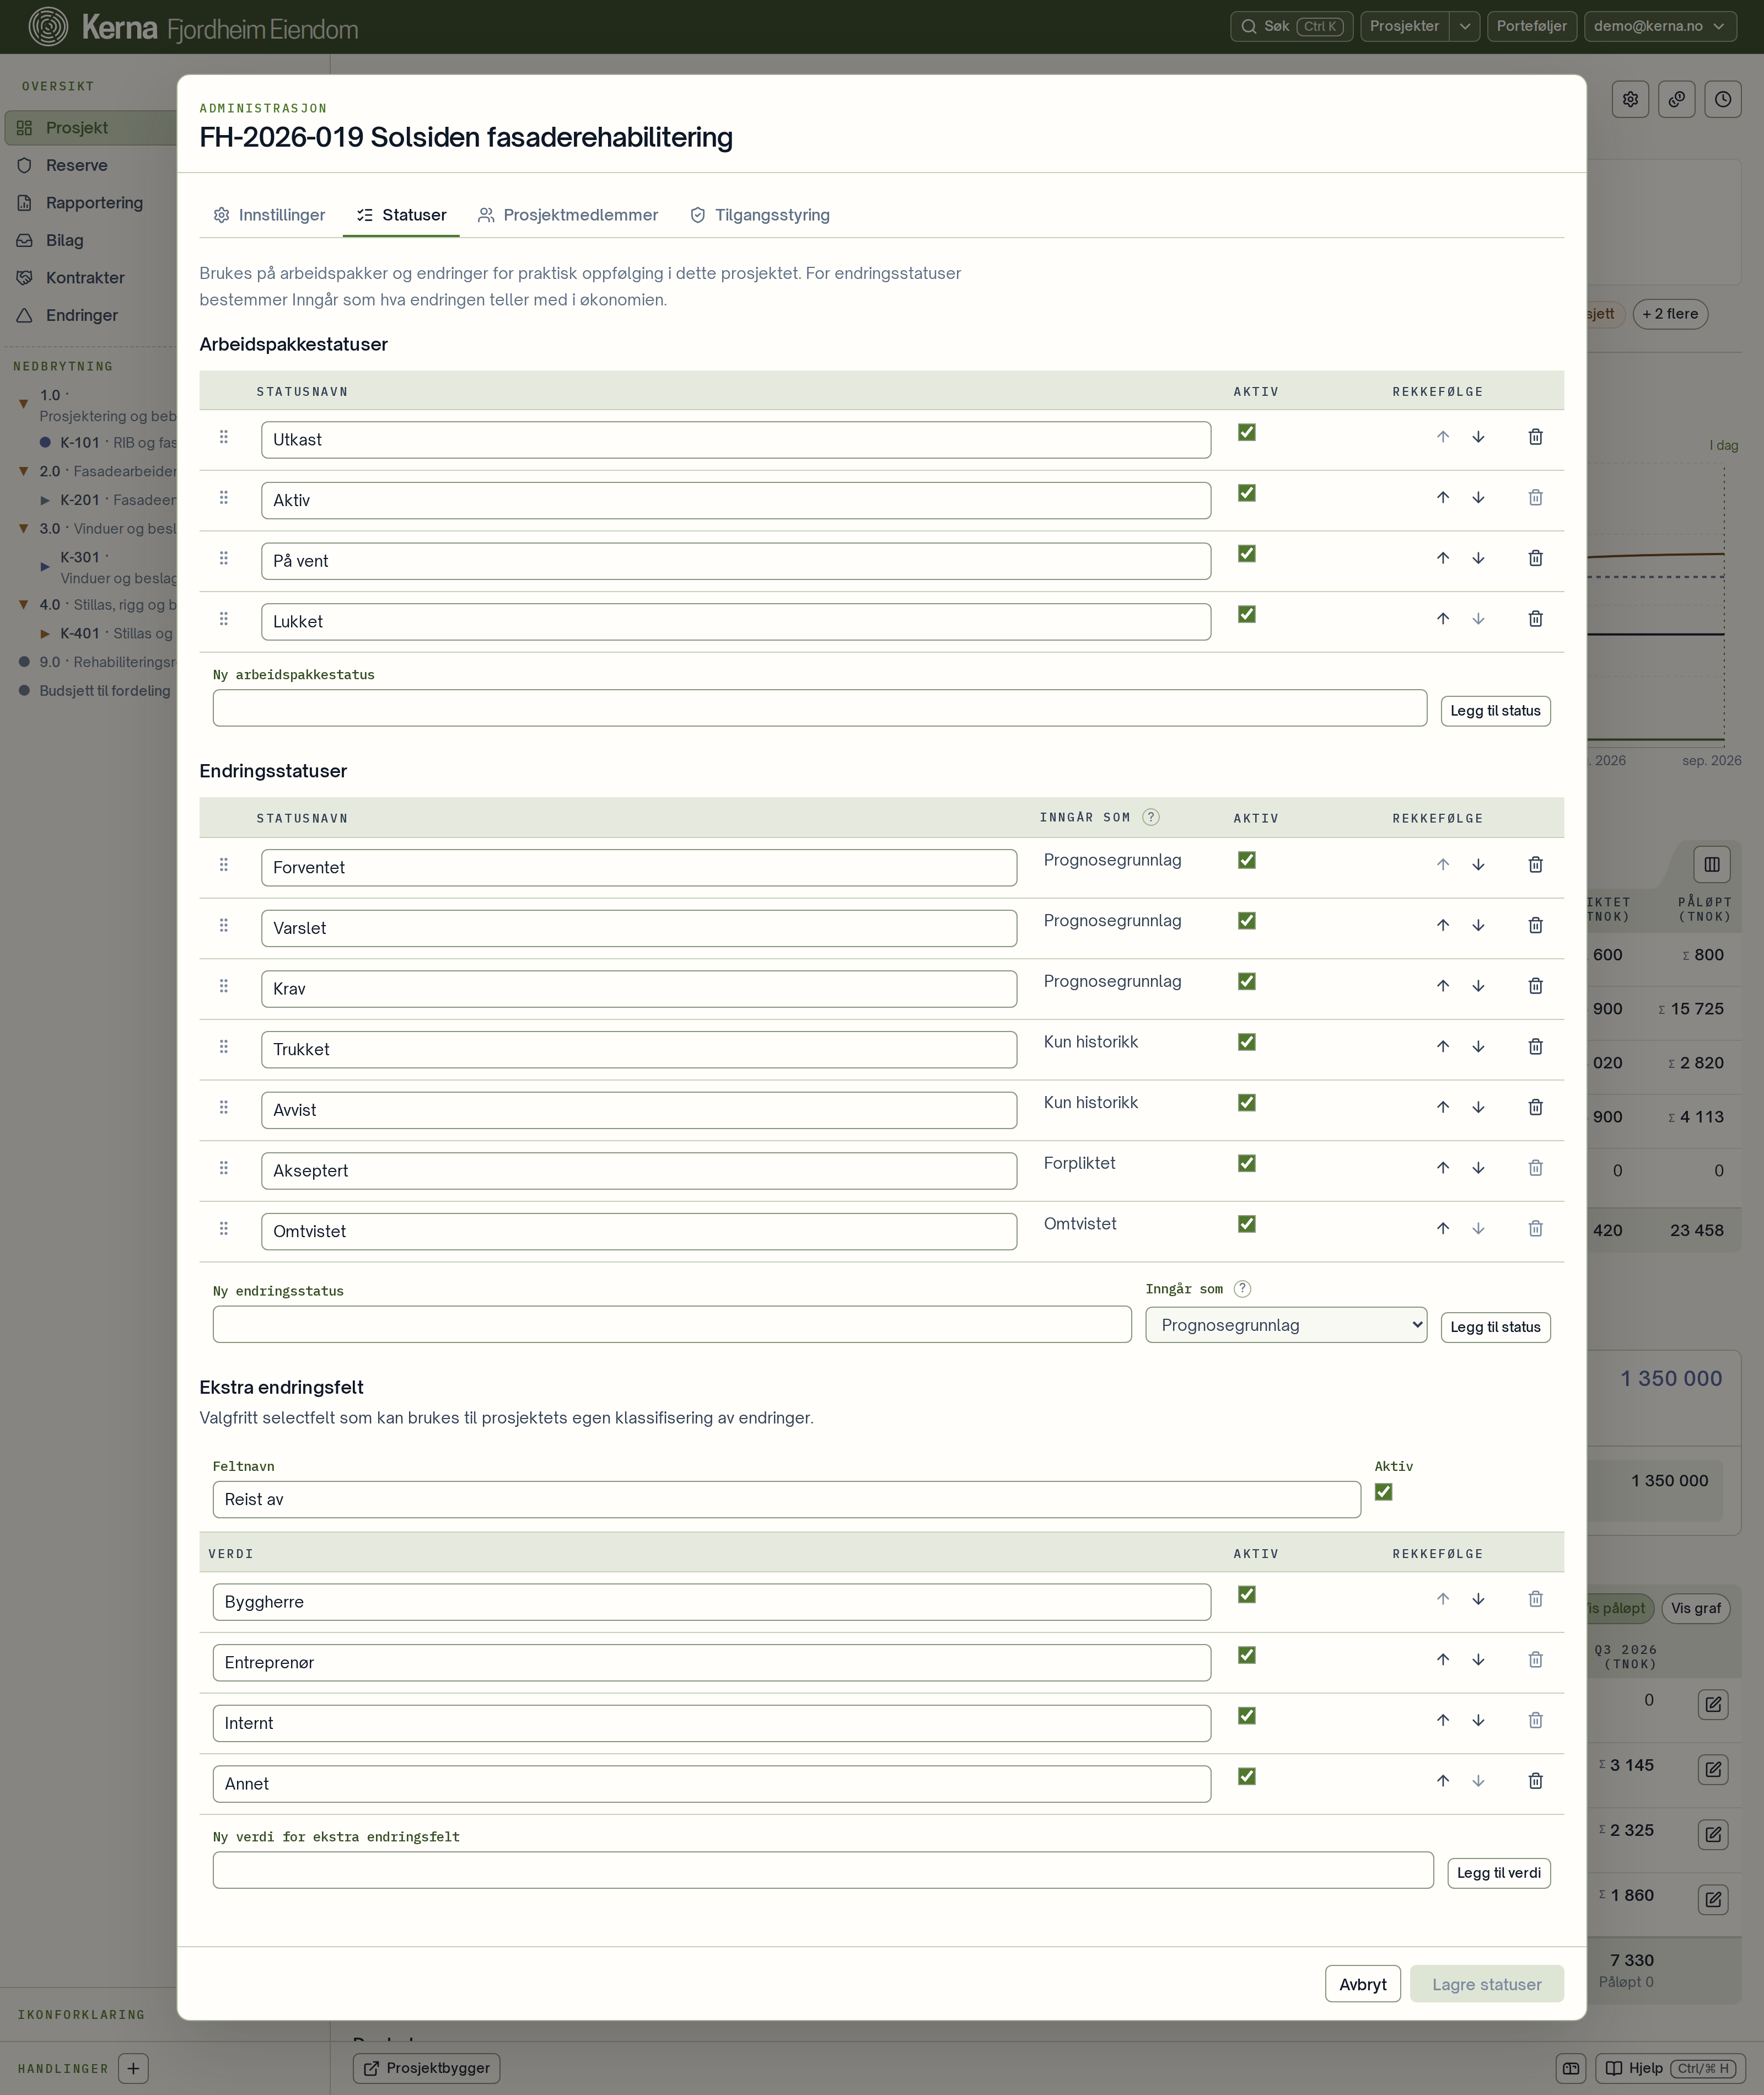Delete the Lukket status row

(1535, 619)
